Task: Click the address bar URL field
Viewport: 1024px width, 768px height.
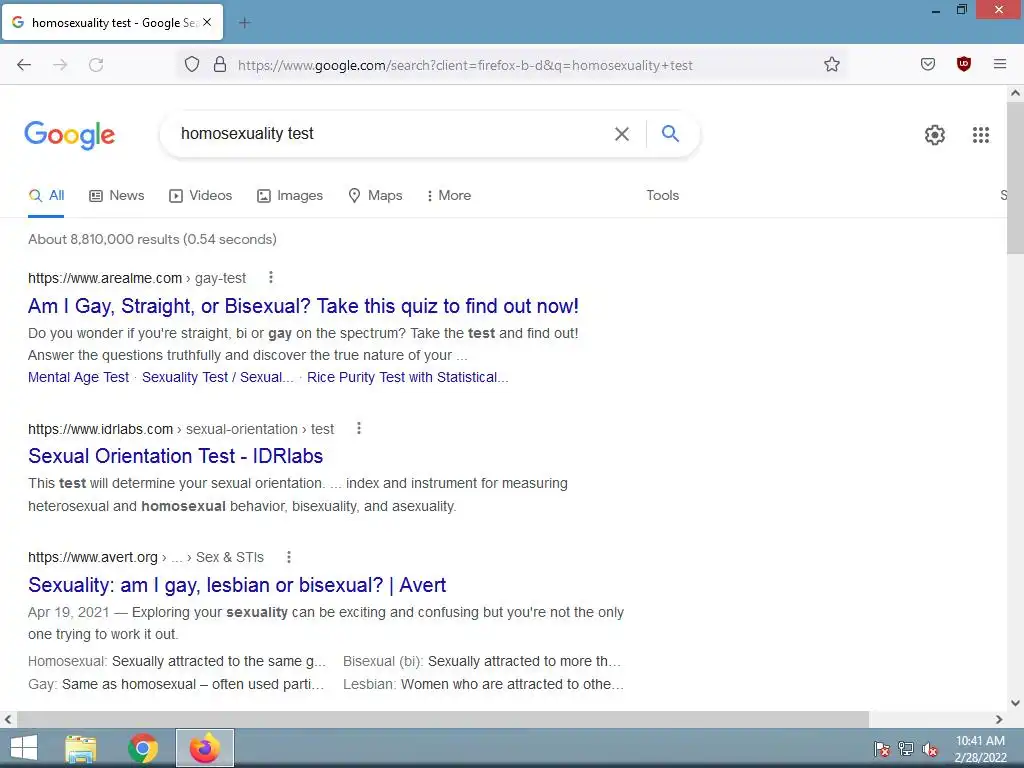Action: tap(465, 65)
